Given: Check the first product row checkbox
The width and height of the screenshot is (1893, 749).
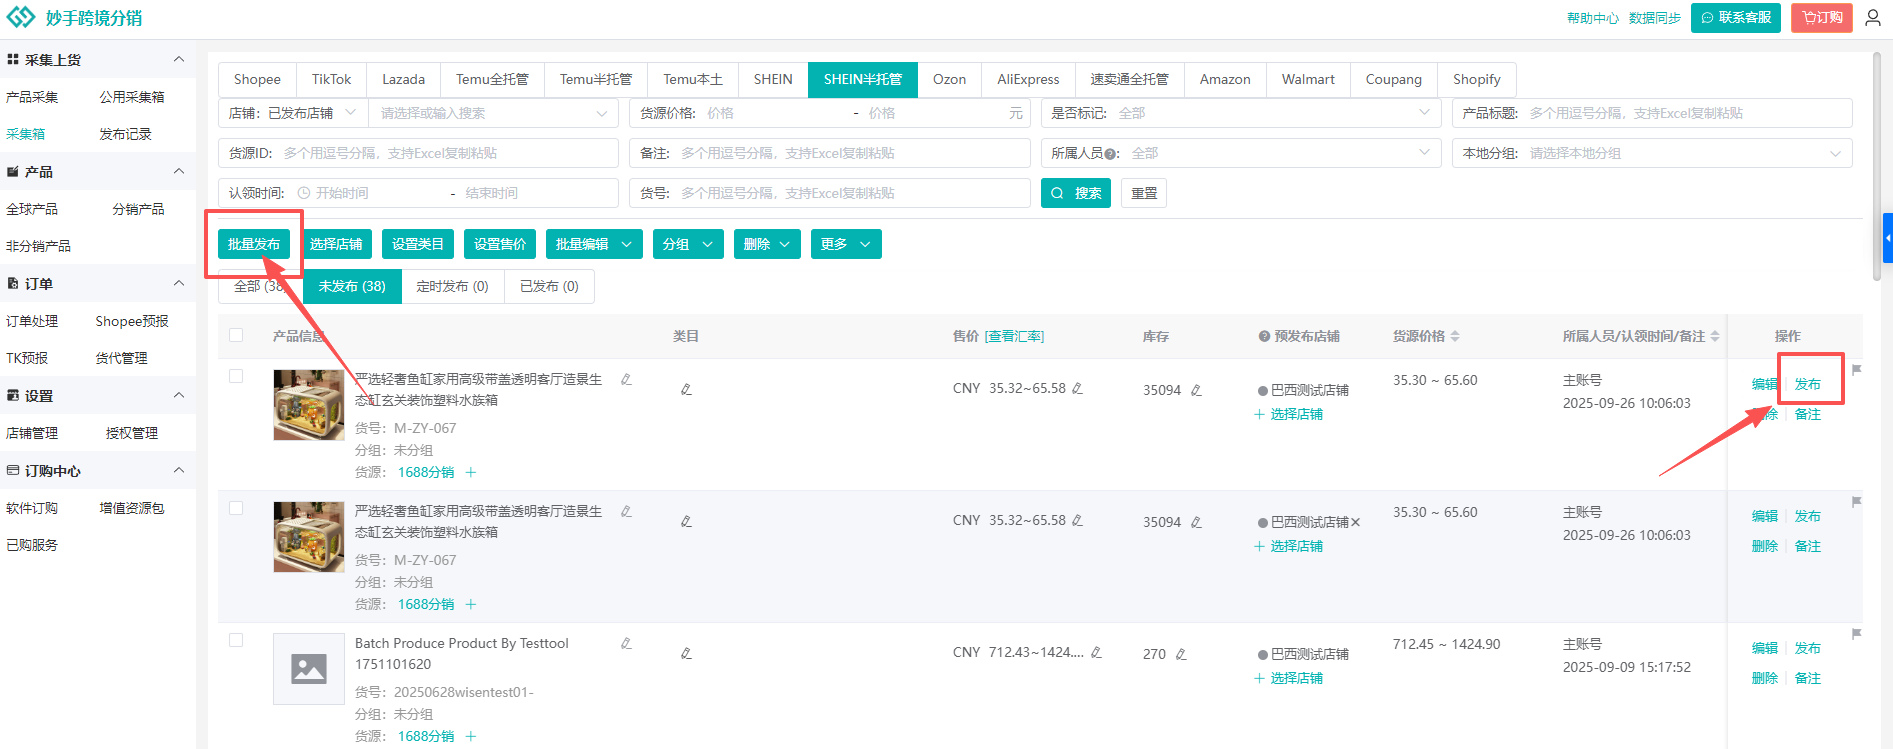Looking at the screenshot, I should pos(236,376).
